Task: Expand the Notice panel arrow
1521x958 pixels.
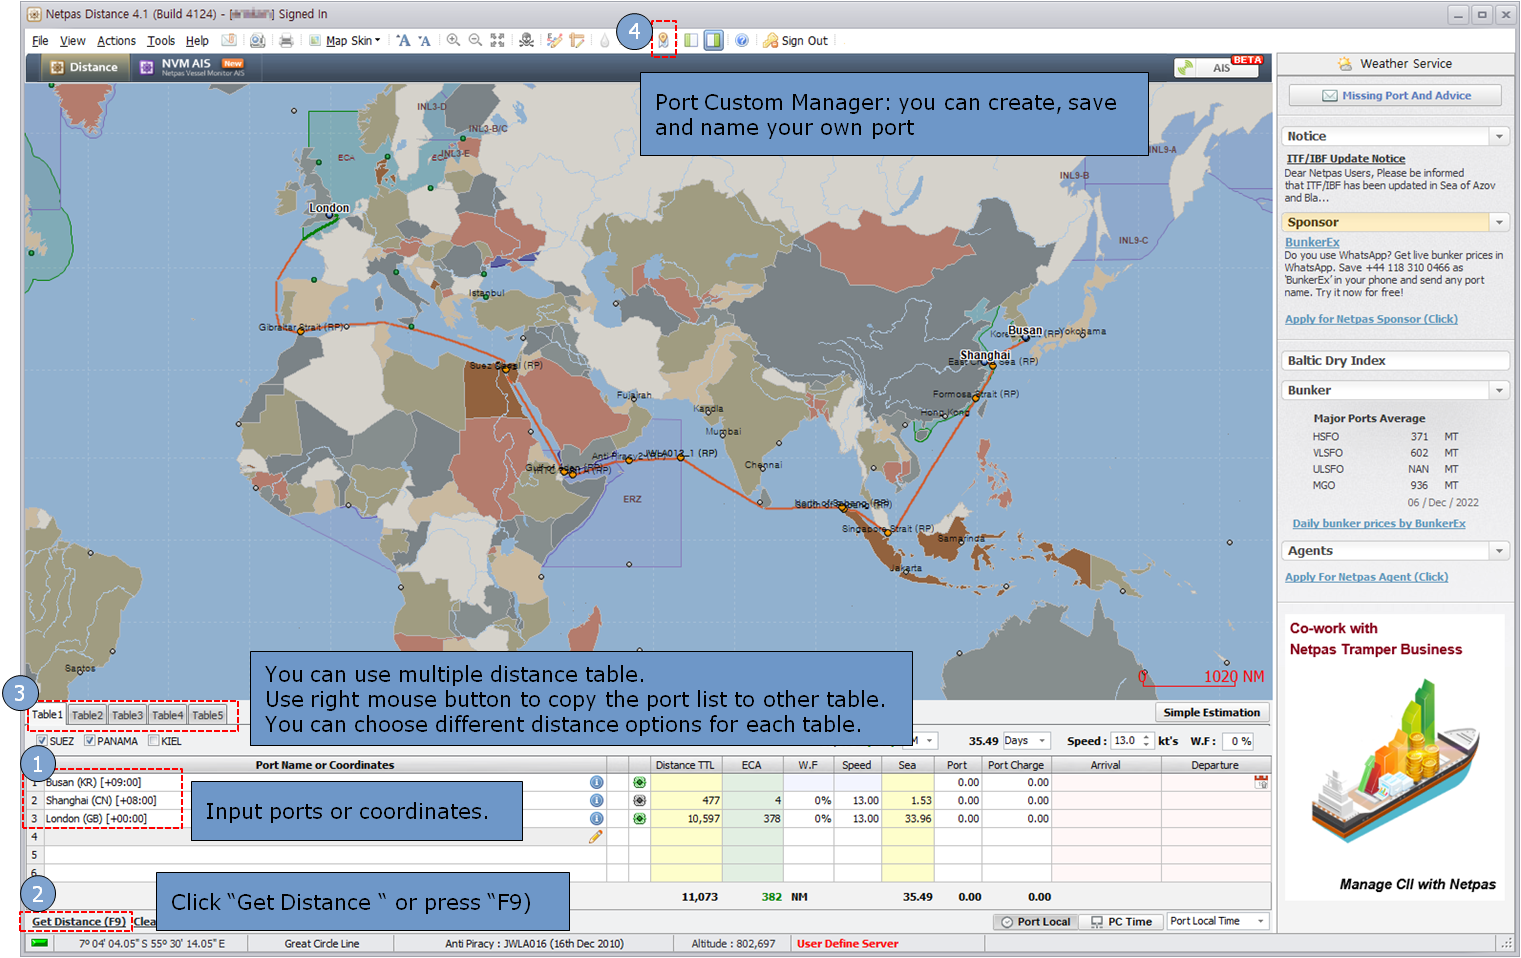Action: point(1499,136)
